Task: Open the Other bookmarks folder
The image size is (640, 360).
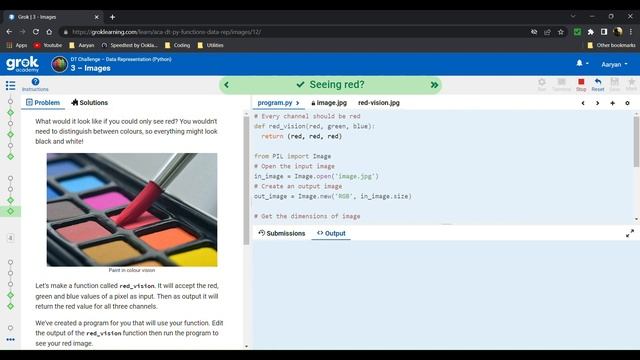Action: coord(611,45)
